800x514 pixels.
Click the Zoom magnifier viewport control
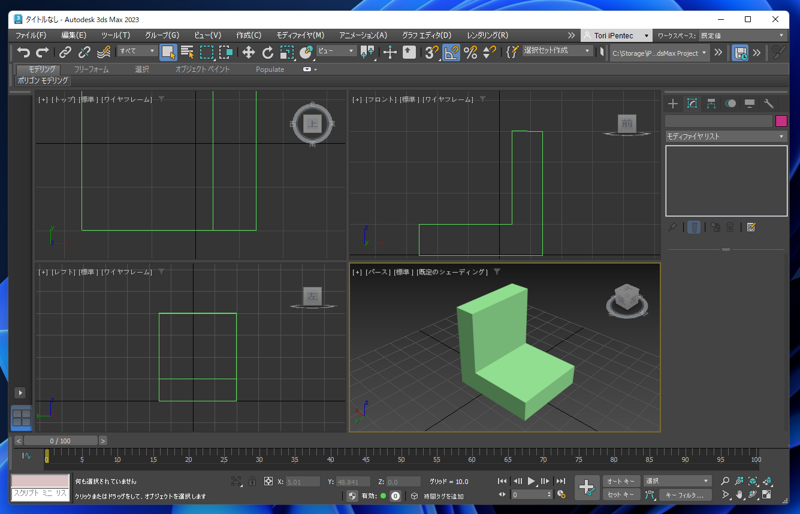725,481
